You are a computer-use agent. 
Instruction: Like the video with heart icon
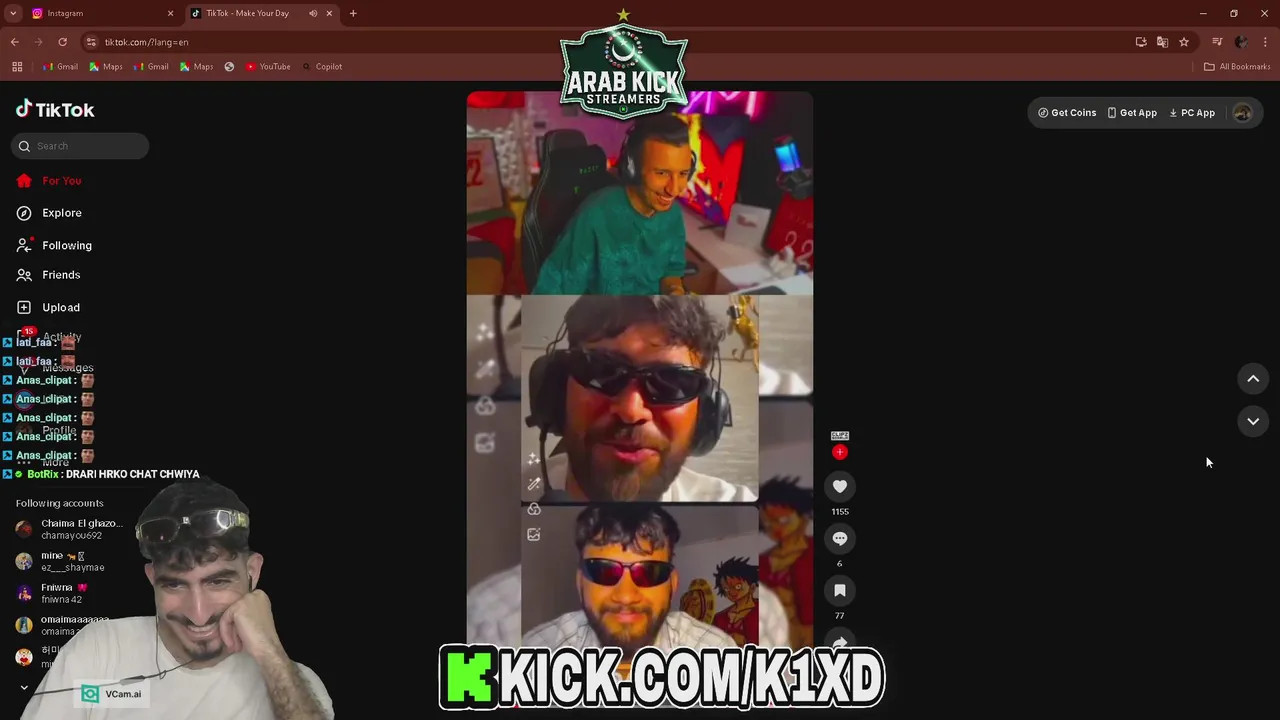pos(840,487)
